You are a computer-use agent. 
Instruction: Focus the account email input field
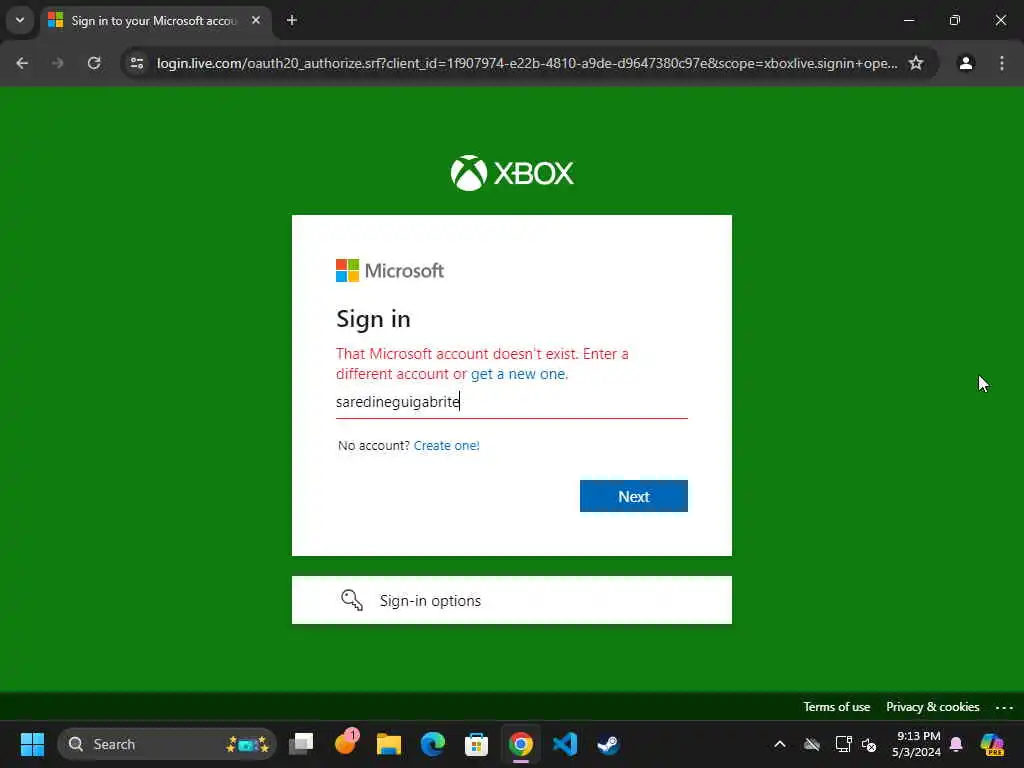click(511, 402)
